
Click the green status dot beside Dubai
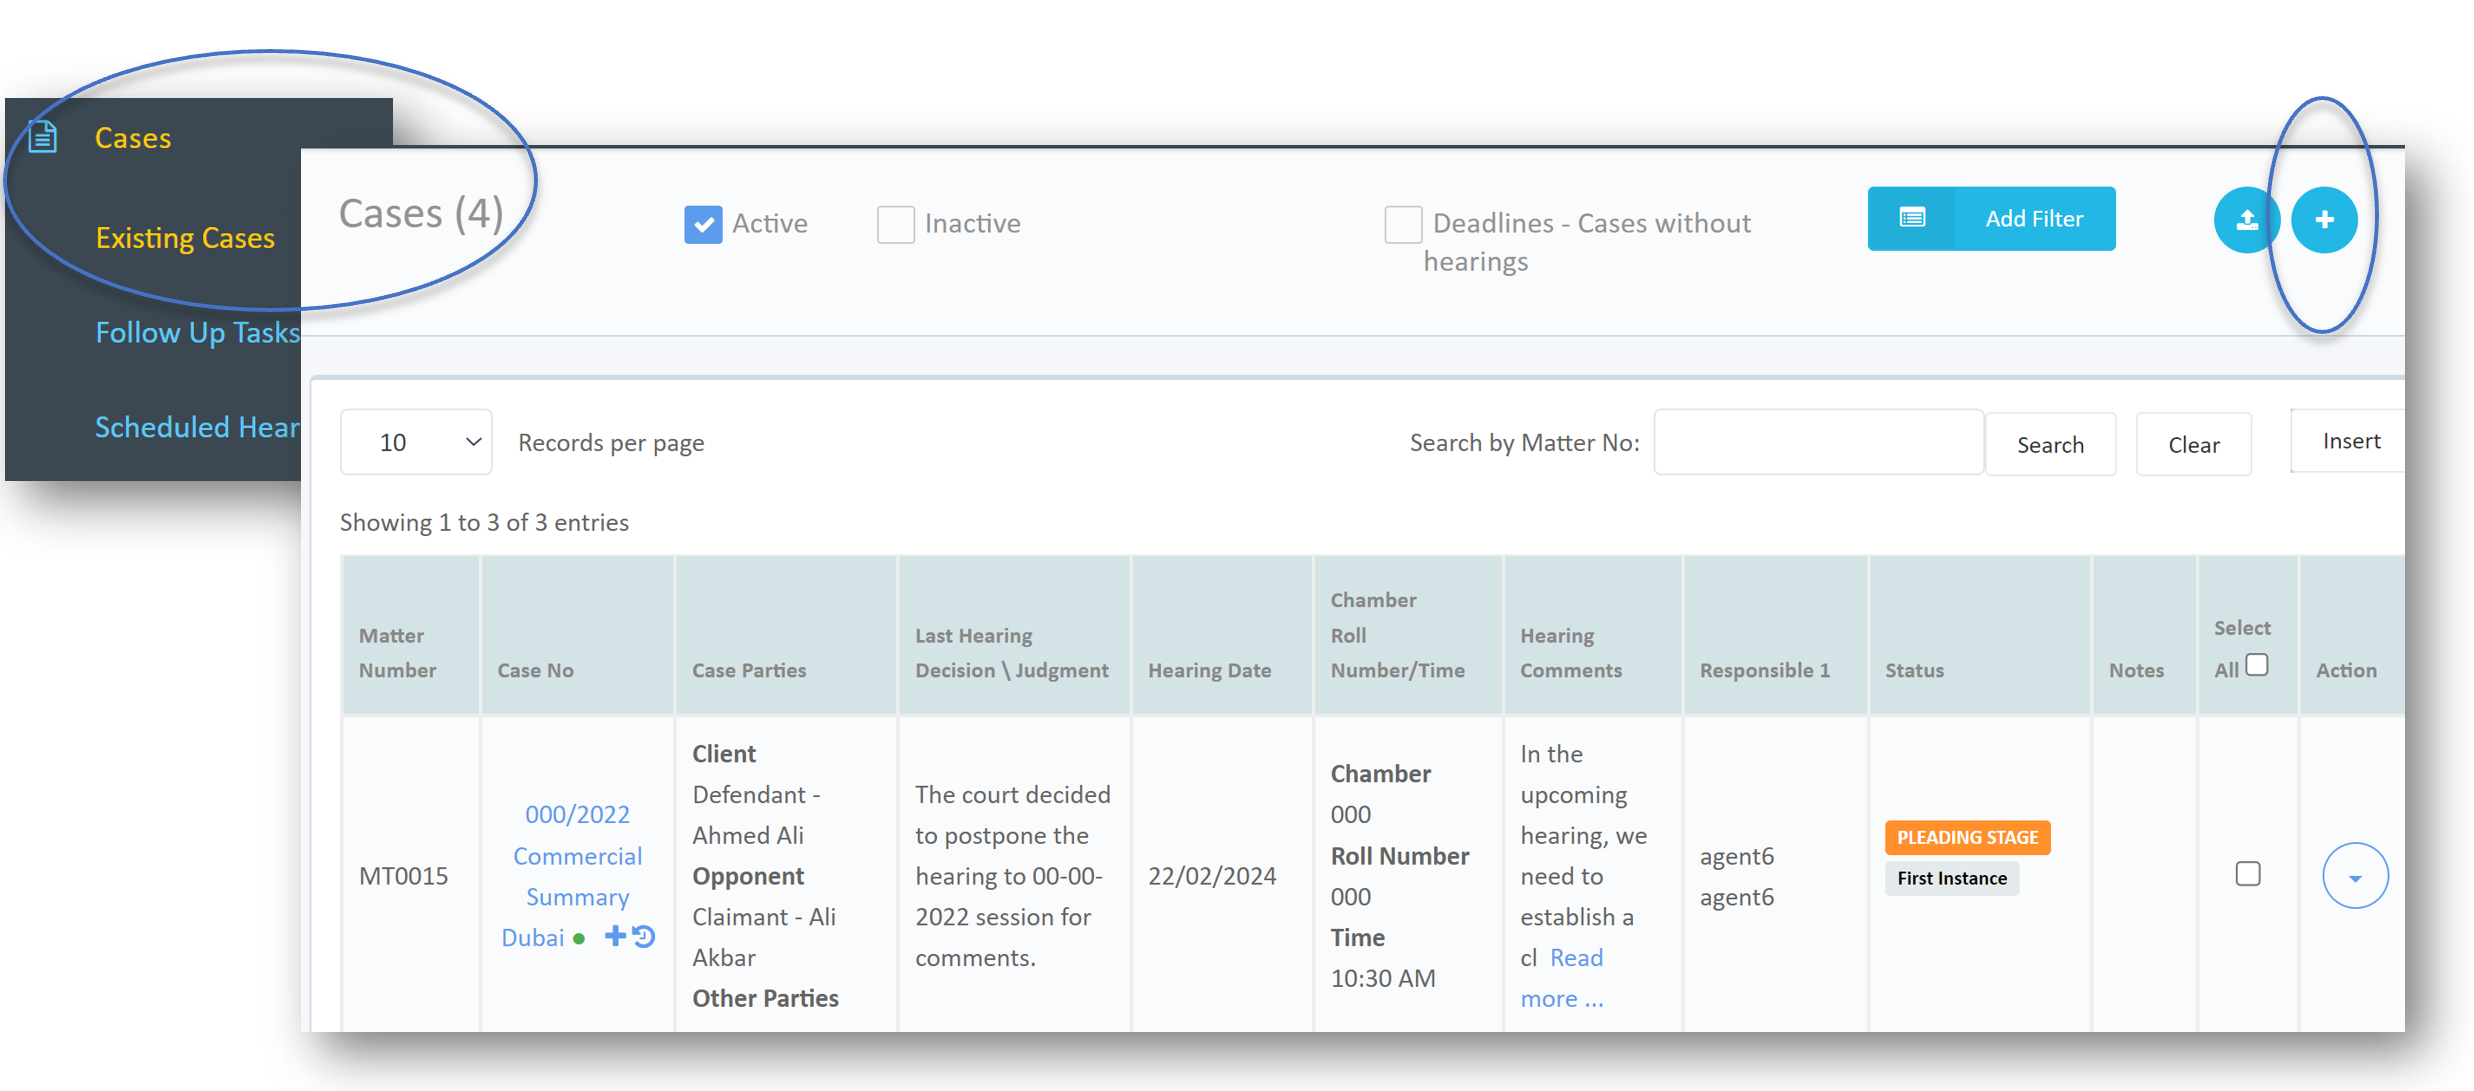(579, 939)
